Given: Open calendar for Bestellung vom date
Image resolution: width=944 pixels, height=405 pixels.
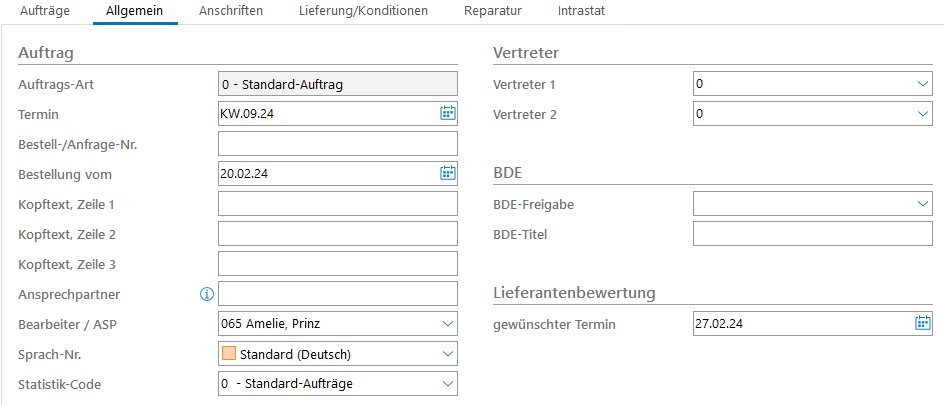Looking at the screenshot, I should pos(448,174).
